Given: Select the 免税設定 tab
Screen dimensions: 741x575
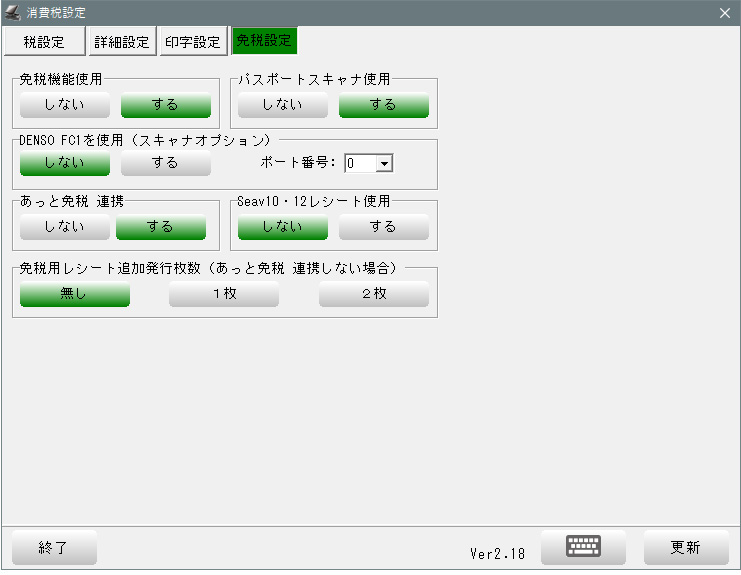Looking at the screenshot, I should [x=264, y=41].
